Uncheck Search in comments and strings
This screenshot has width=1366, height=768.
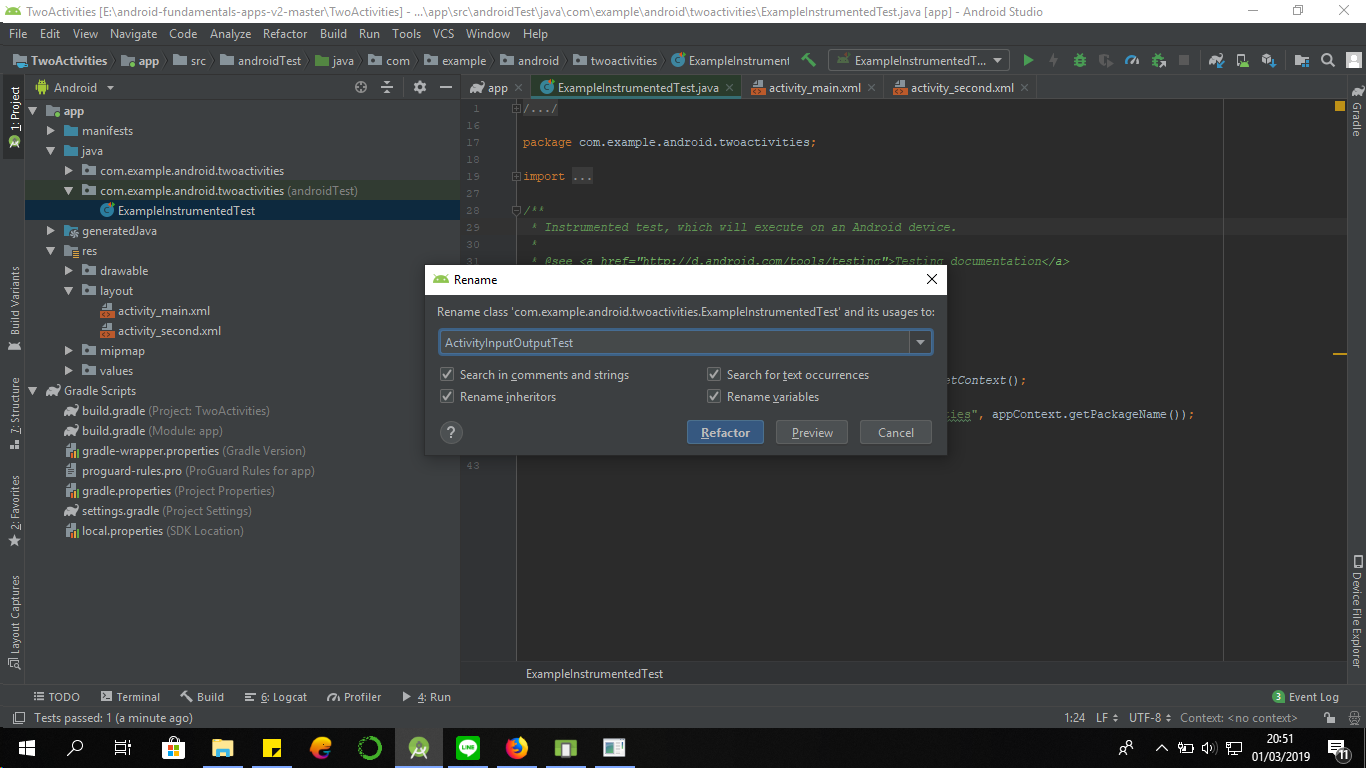coord(447,374)
